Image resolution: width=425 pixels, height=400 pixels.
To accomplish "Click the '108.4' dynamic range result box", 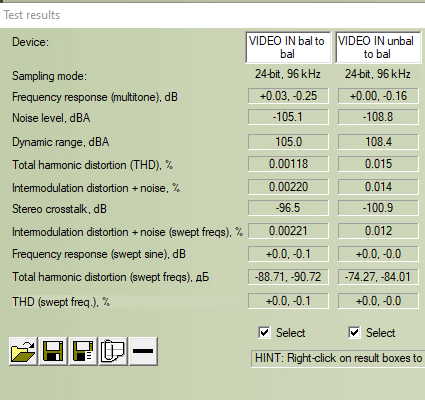I will coord(378,142).
